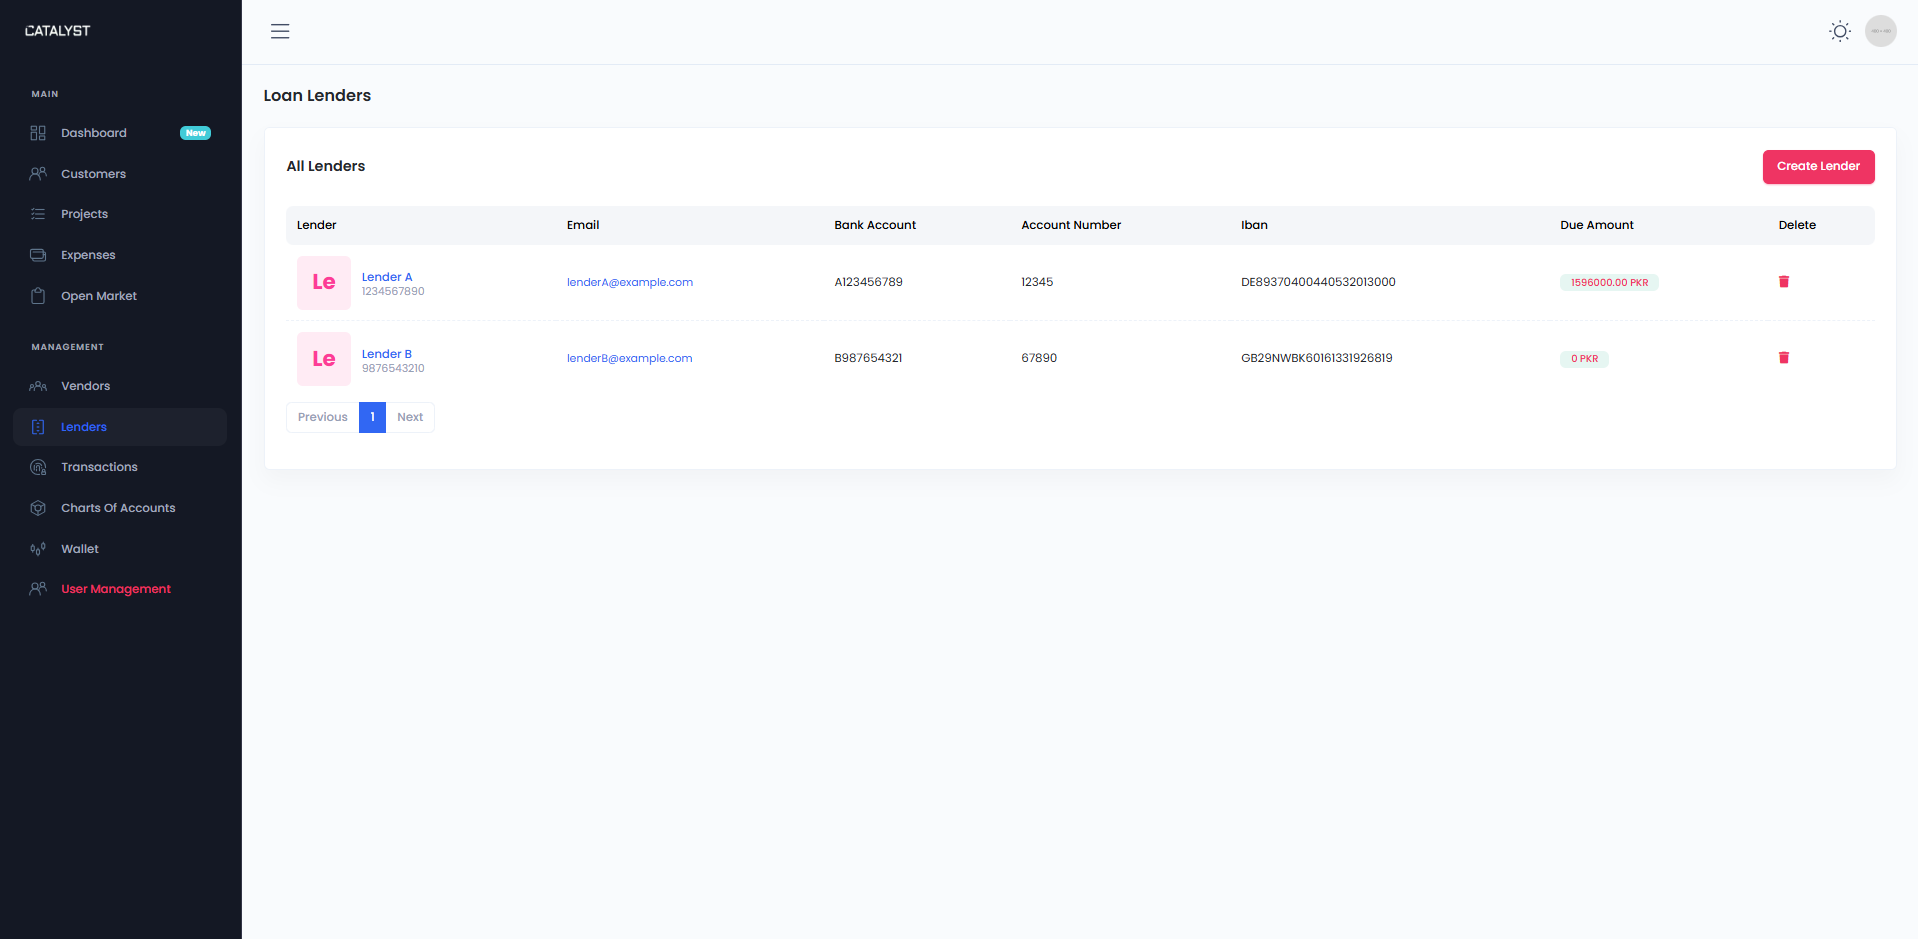The width and height of the screenshot is (1918, 939).
Task: Open the Dashboard menu item
Action: [x=94, y=133]
